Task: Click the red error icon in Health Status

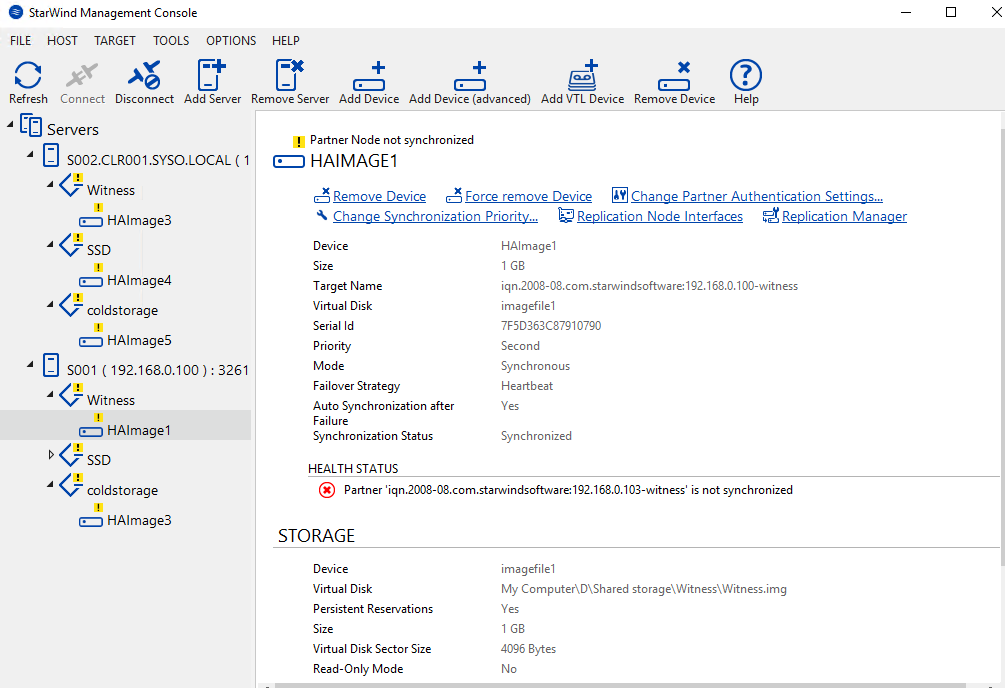Action: (x=327, y=491)
